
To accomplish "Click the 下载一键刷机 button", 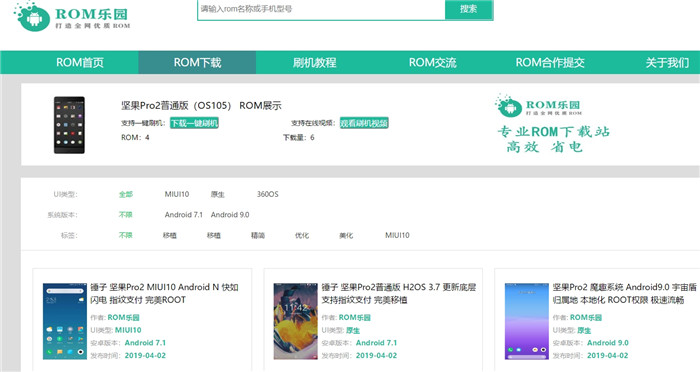I will 194,123.
